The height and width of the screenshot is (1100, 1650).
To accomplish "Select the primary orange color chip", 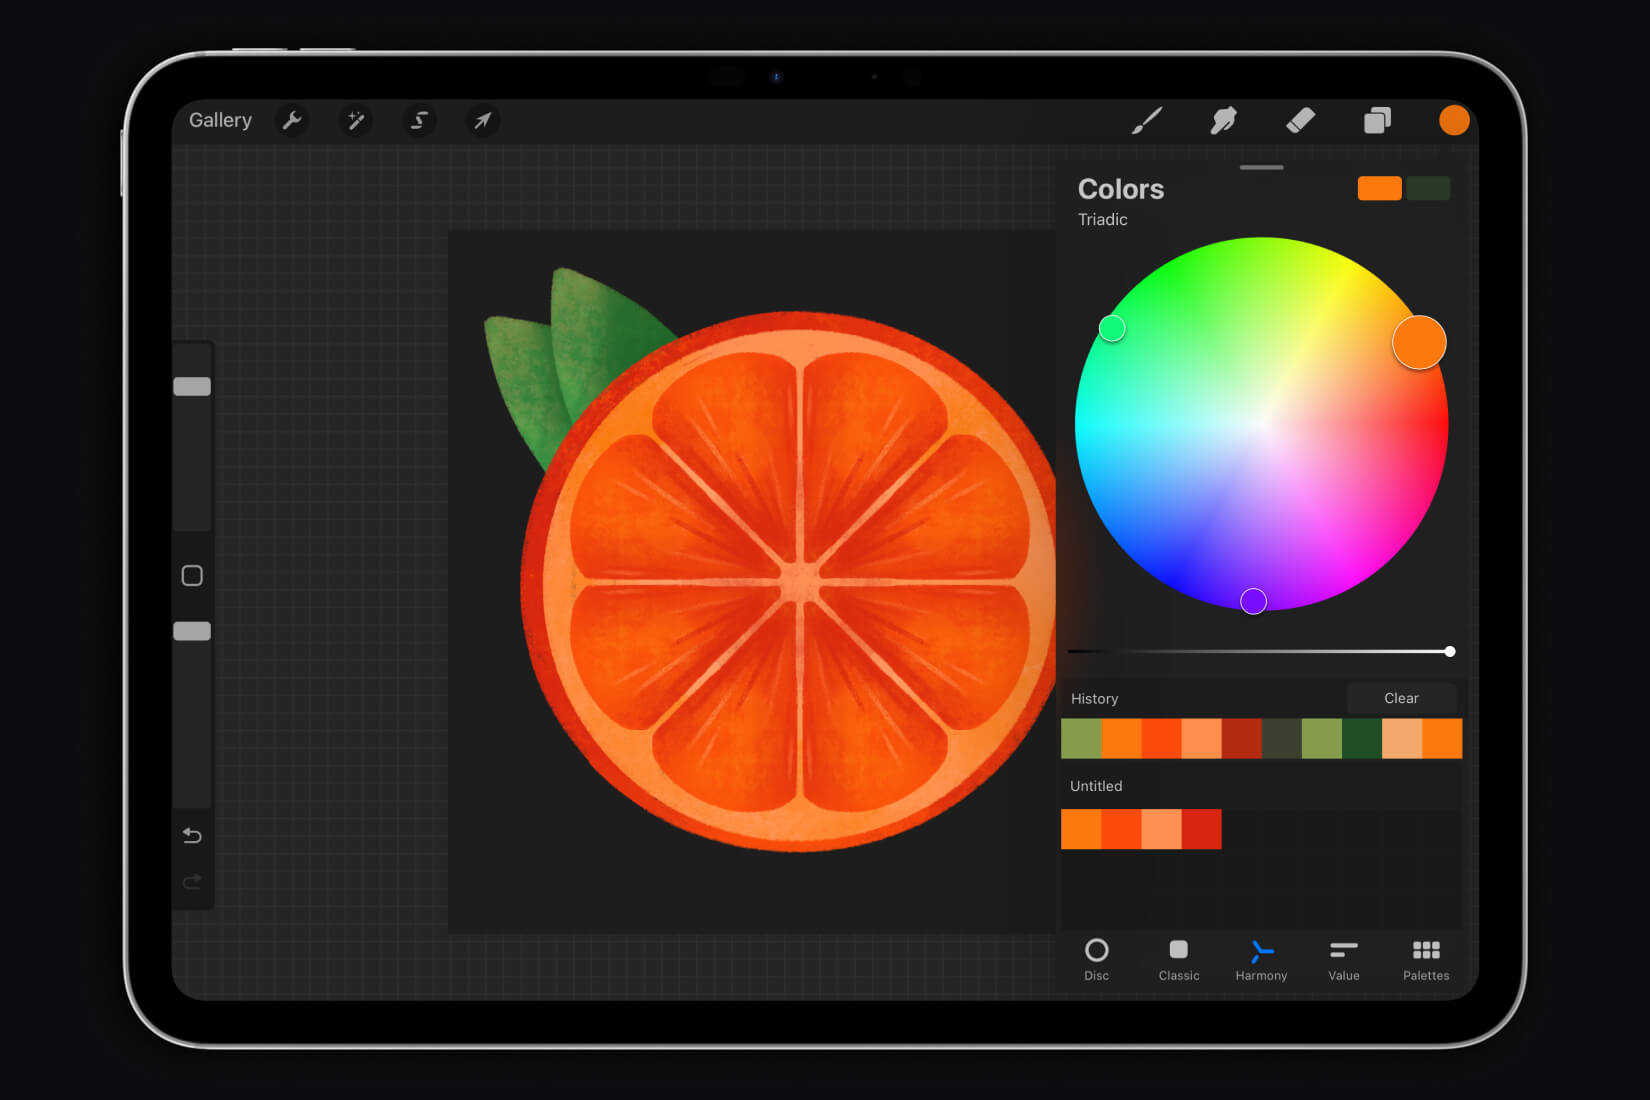I will [x=1379, y=188].
